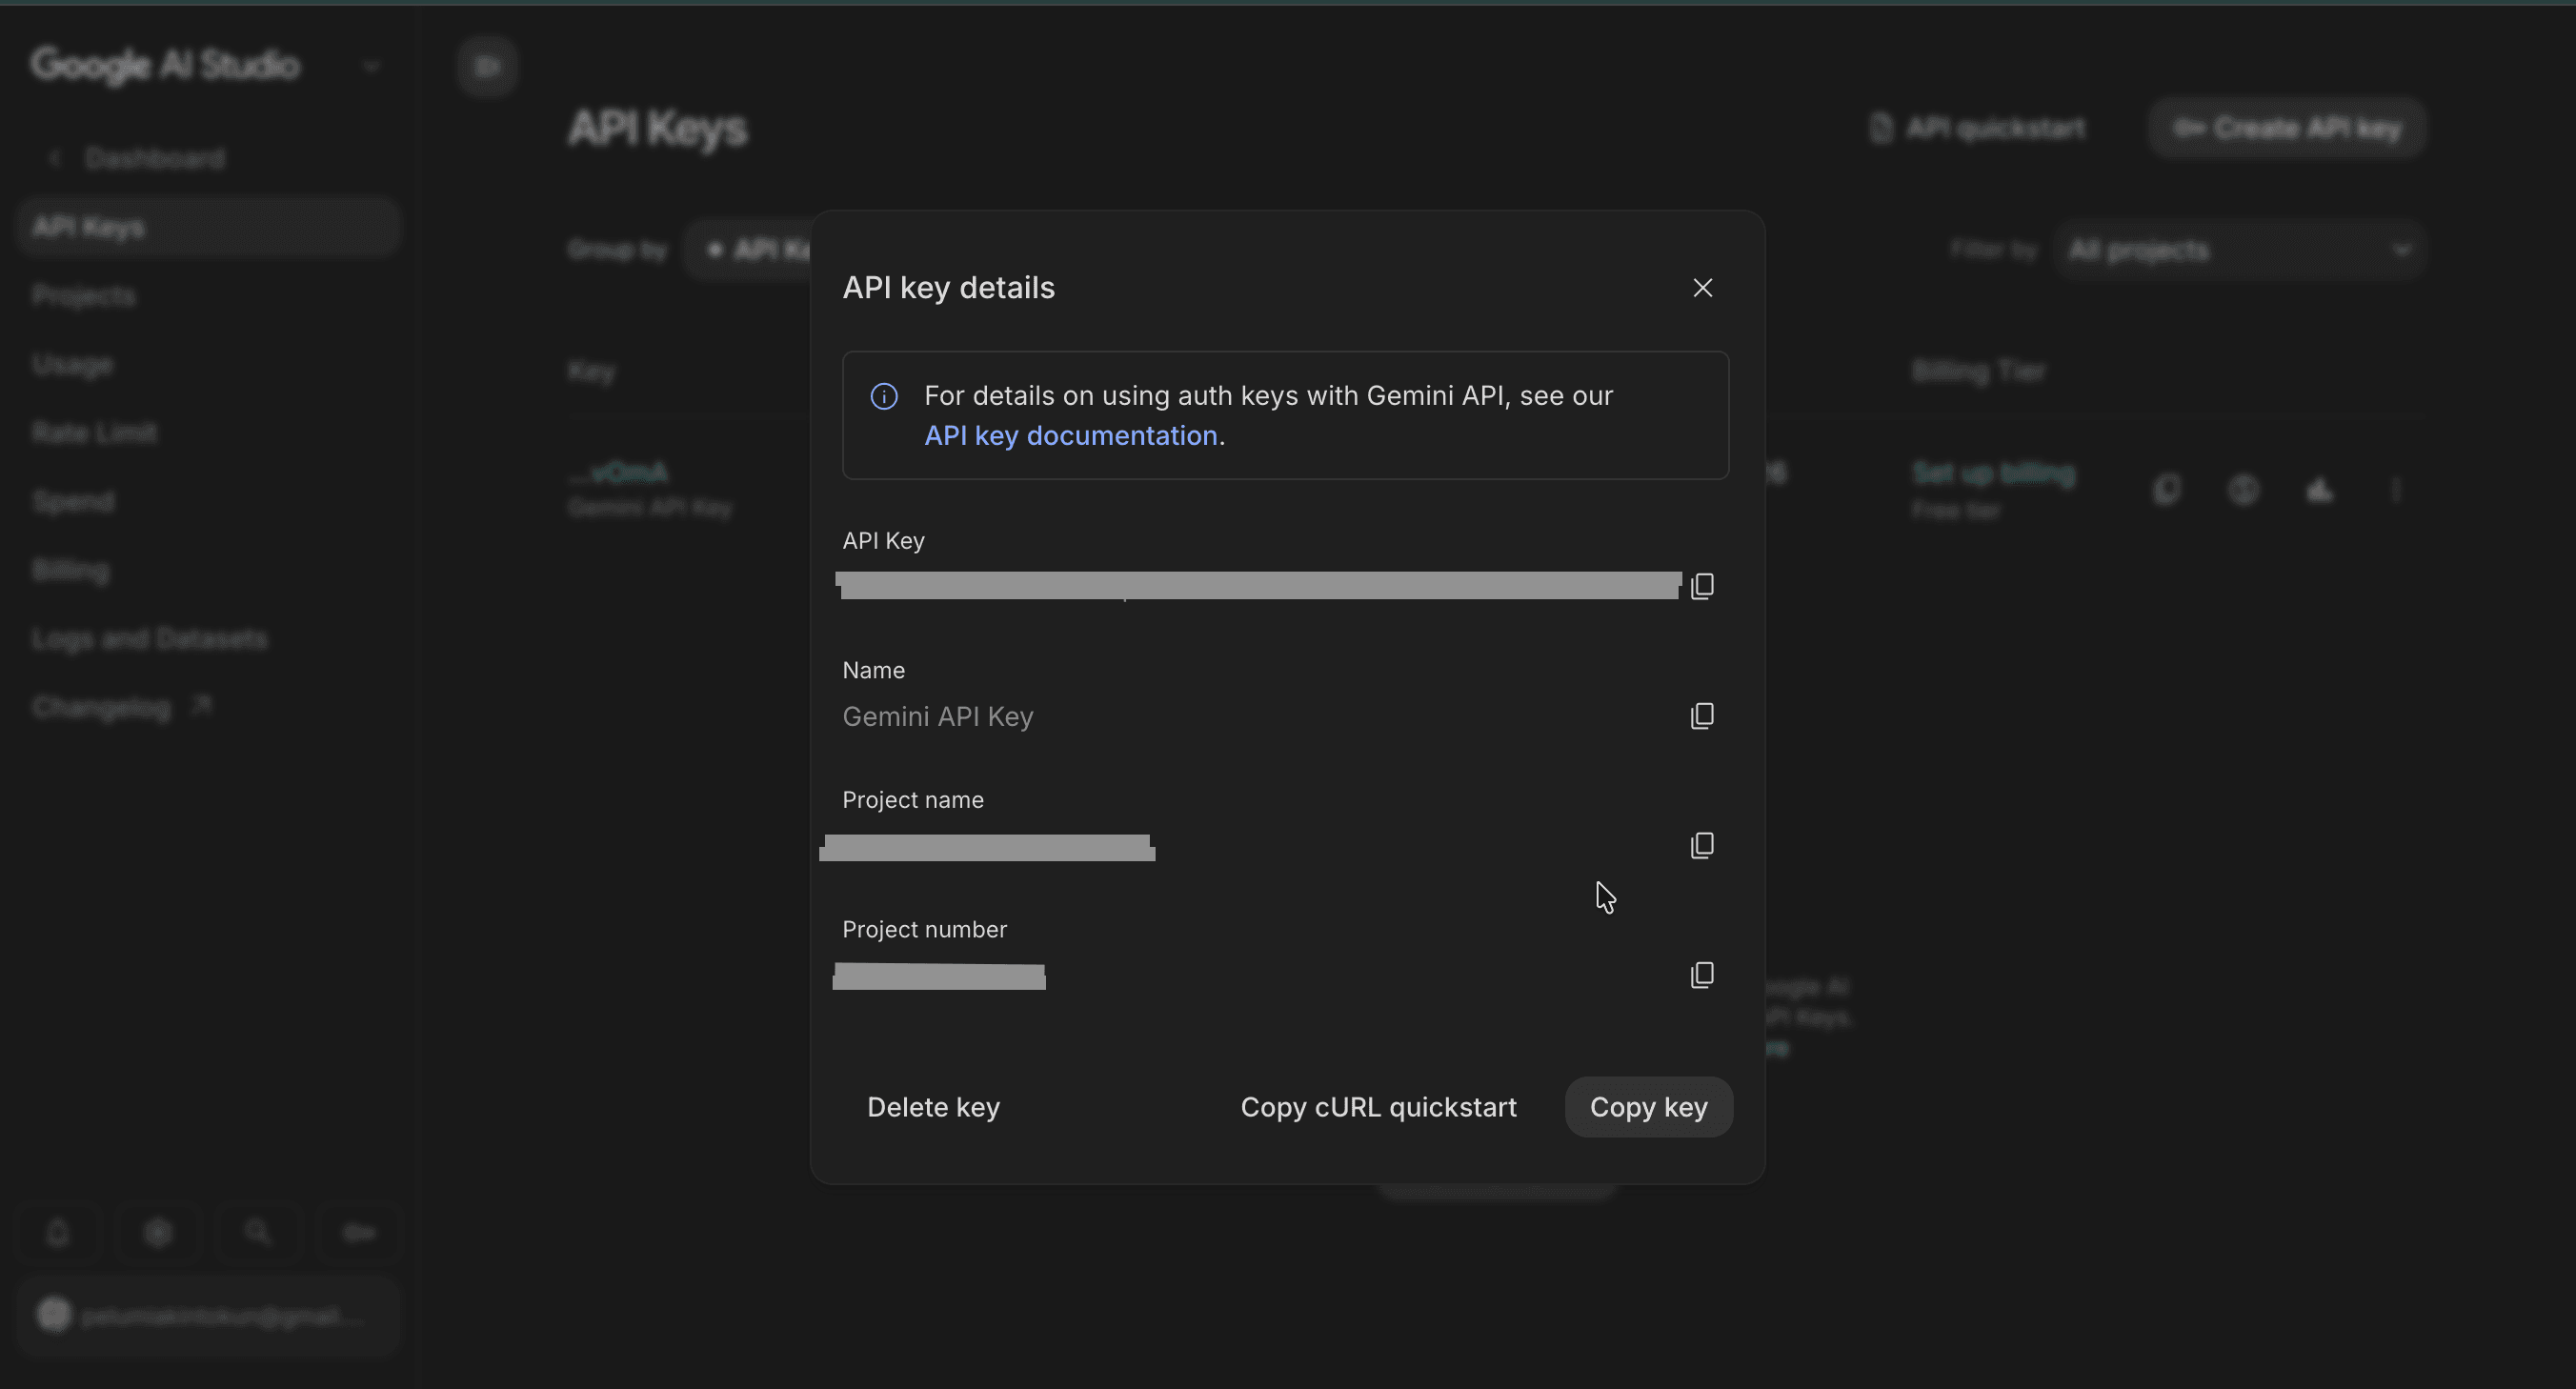Copy the Project number icon
The width and height of the screenshot is (2576, 1389).
coord(1702,975)
